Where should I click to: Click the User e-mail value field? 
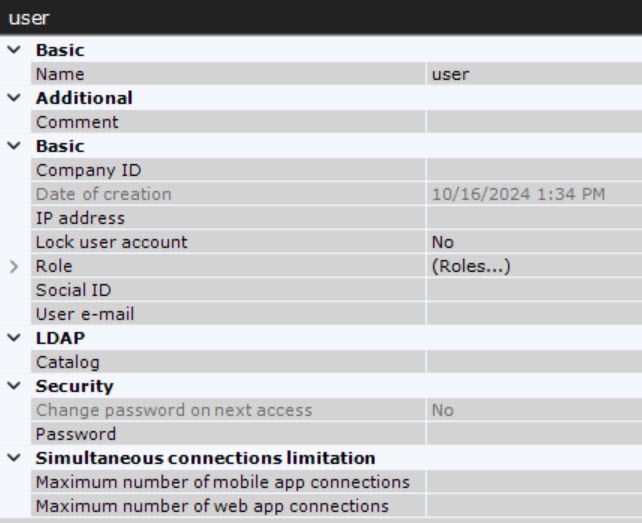533,314
